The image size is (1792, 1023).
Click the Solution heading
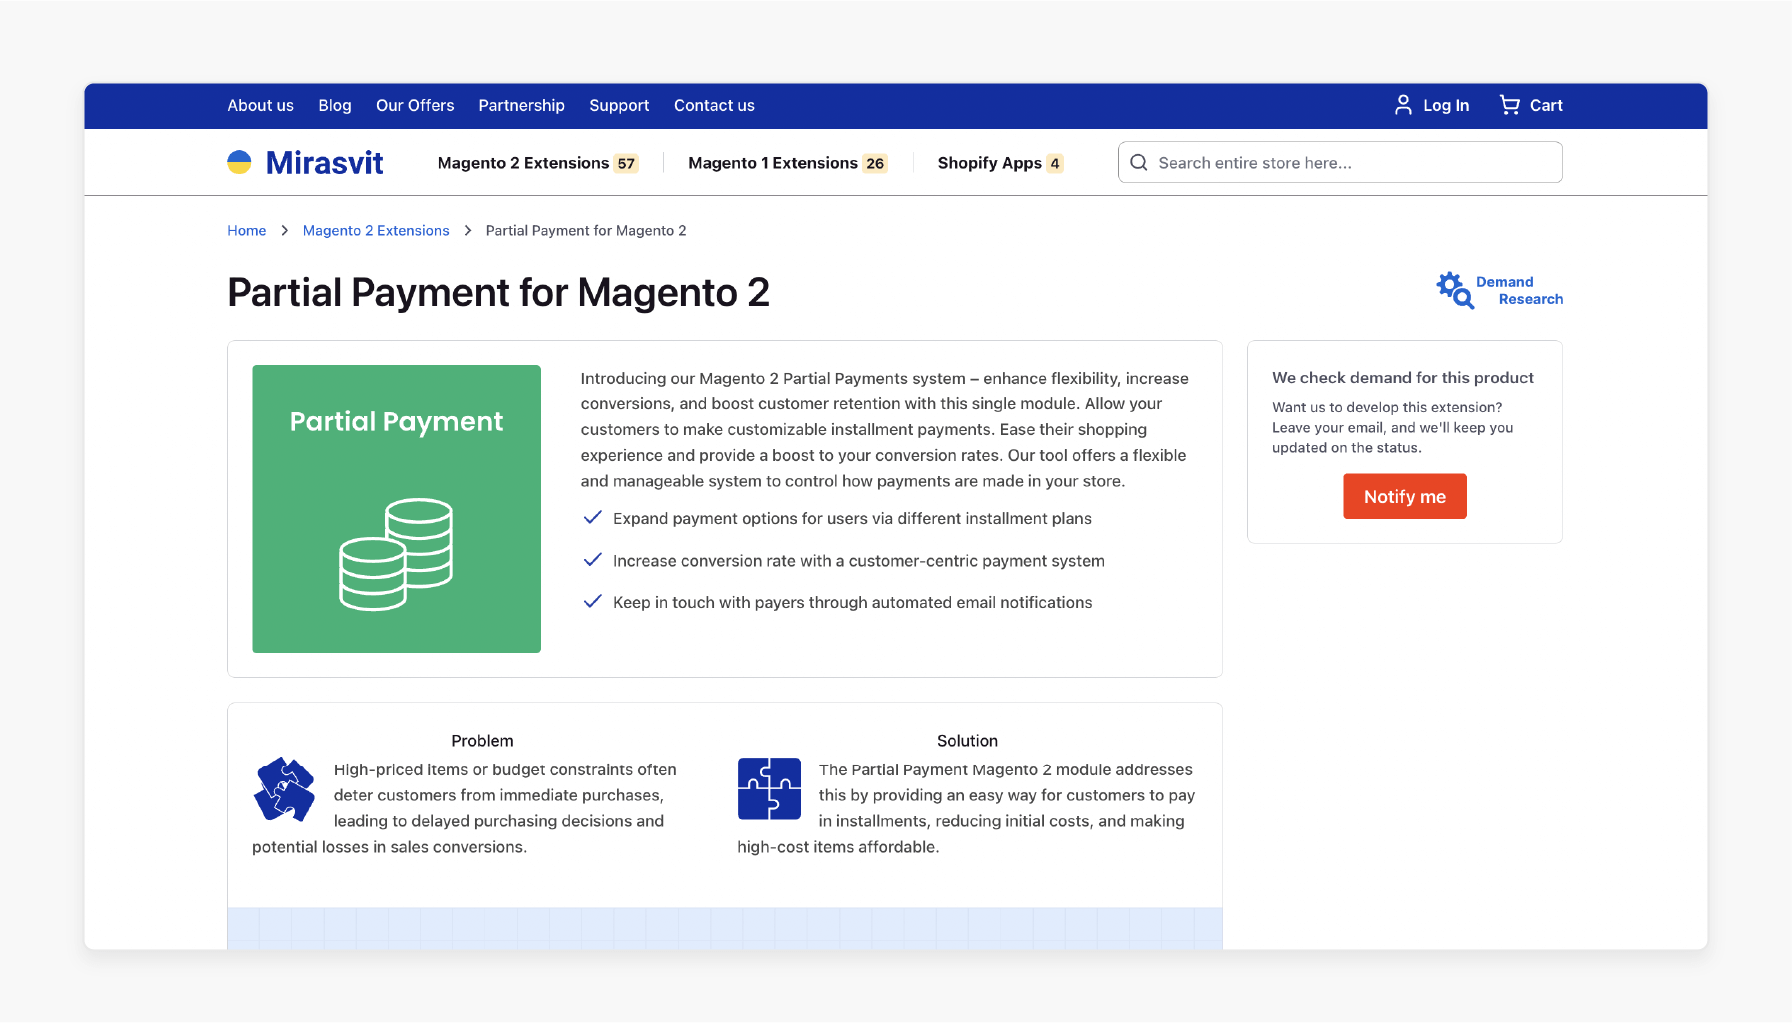[x=967, y=740]
